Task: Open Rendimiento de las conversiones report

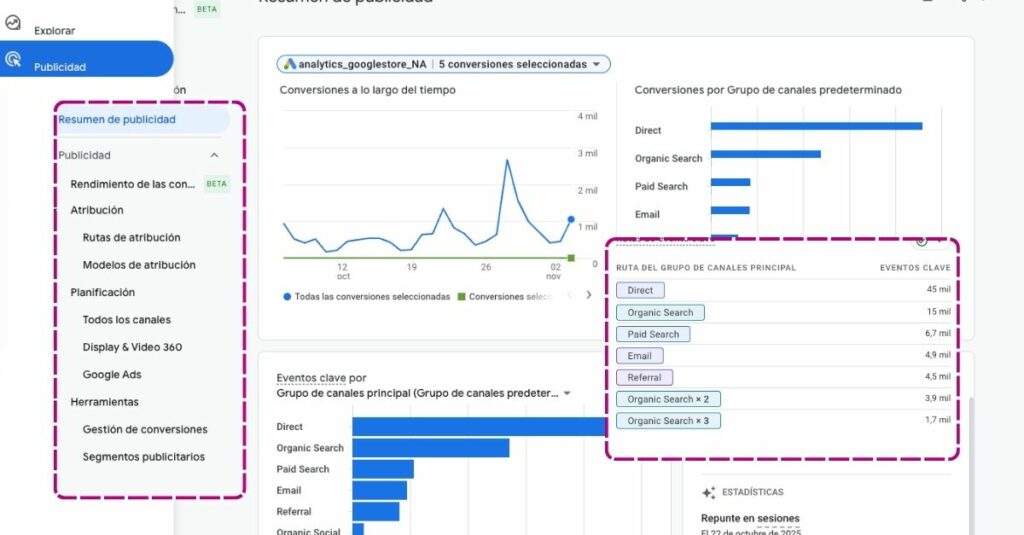Action: tap(133, 184)
